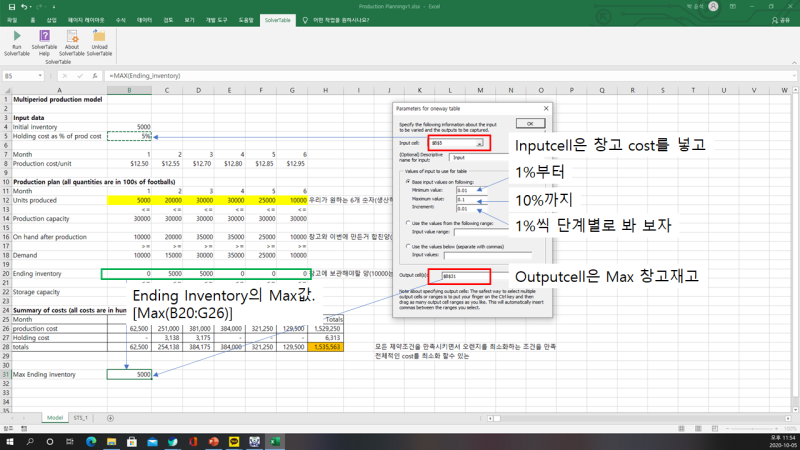Save the workbook from Quick Access toolbar

12,7
